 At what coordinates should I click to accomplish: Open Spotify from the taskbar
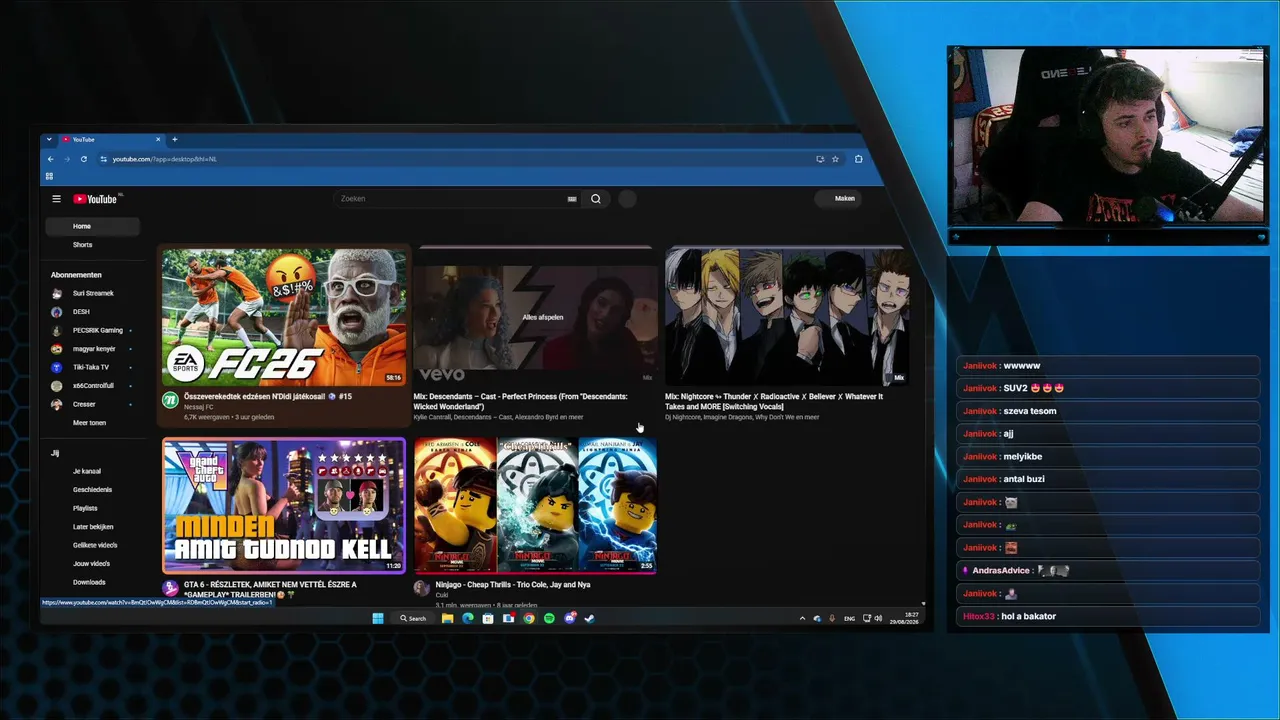[x=549, y=618]
